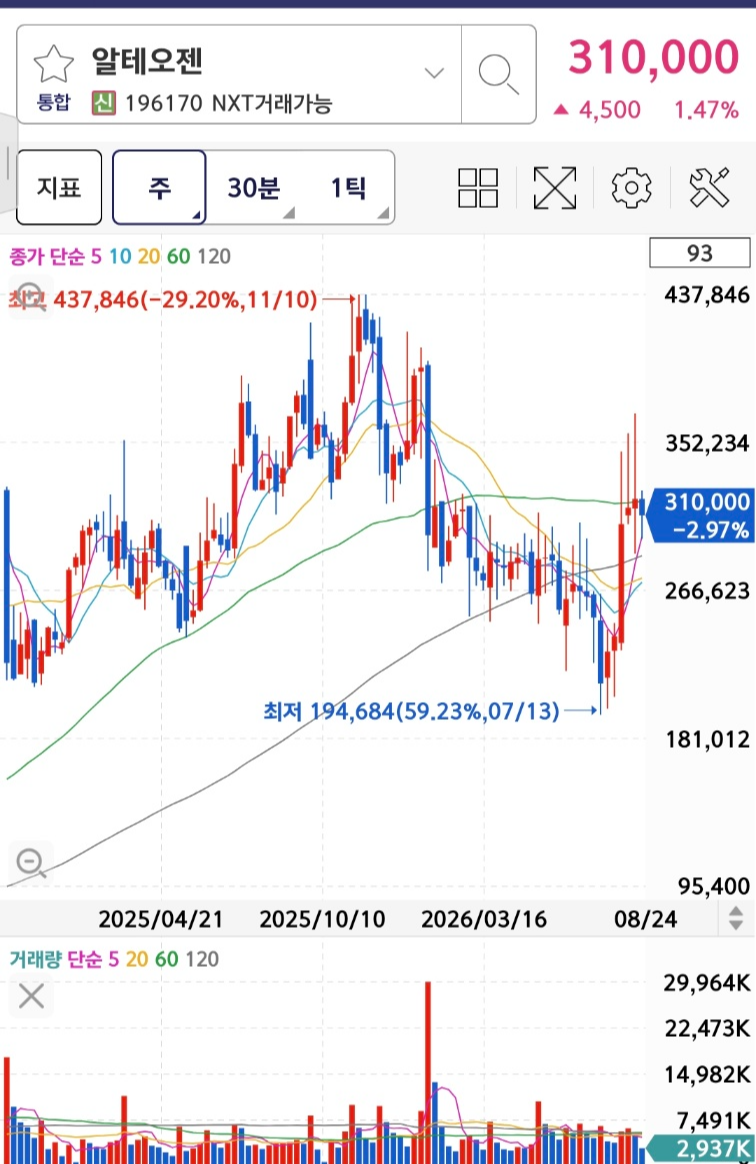Expand chart to fullscreen with arrows icon
This screenshot has height=1164, width=756.
[x=555, y=187]
